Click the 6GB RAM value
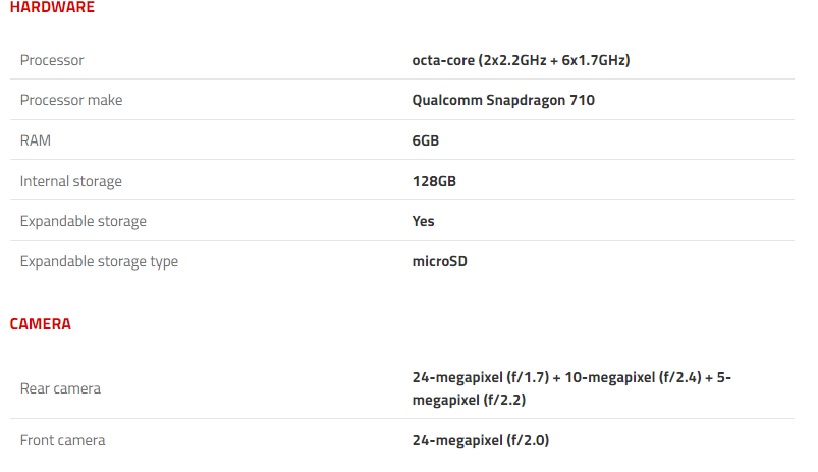818x472 pixels. 425,141
